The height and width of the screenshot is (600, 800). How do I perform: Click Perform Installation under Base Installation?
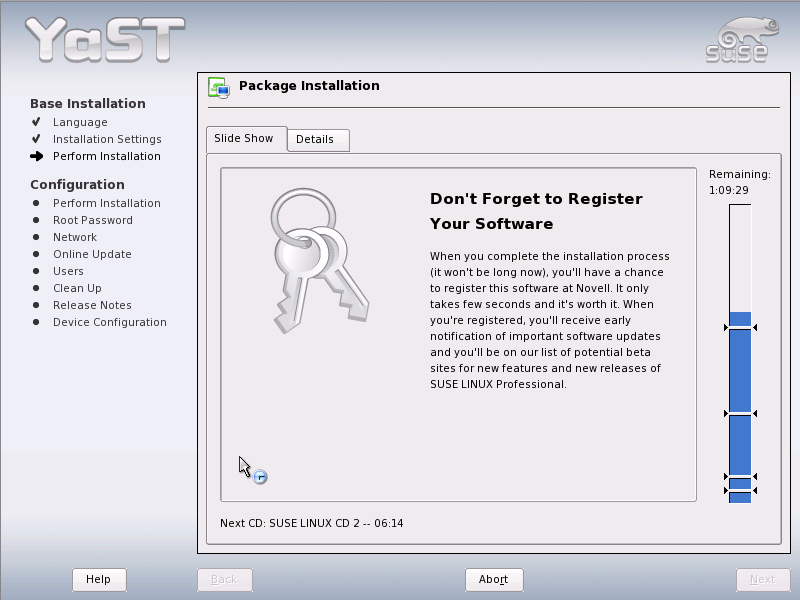coord(107,156)
